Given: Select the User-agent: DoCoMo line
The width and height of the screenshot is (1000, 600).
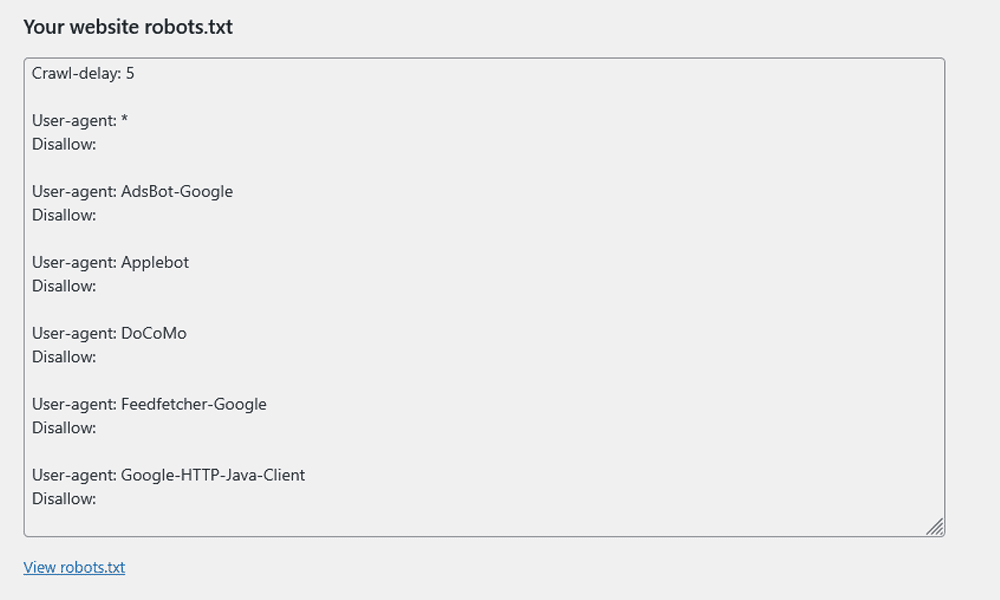Looking at the screenshot, I should point(109,334).
